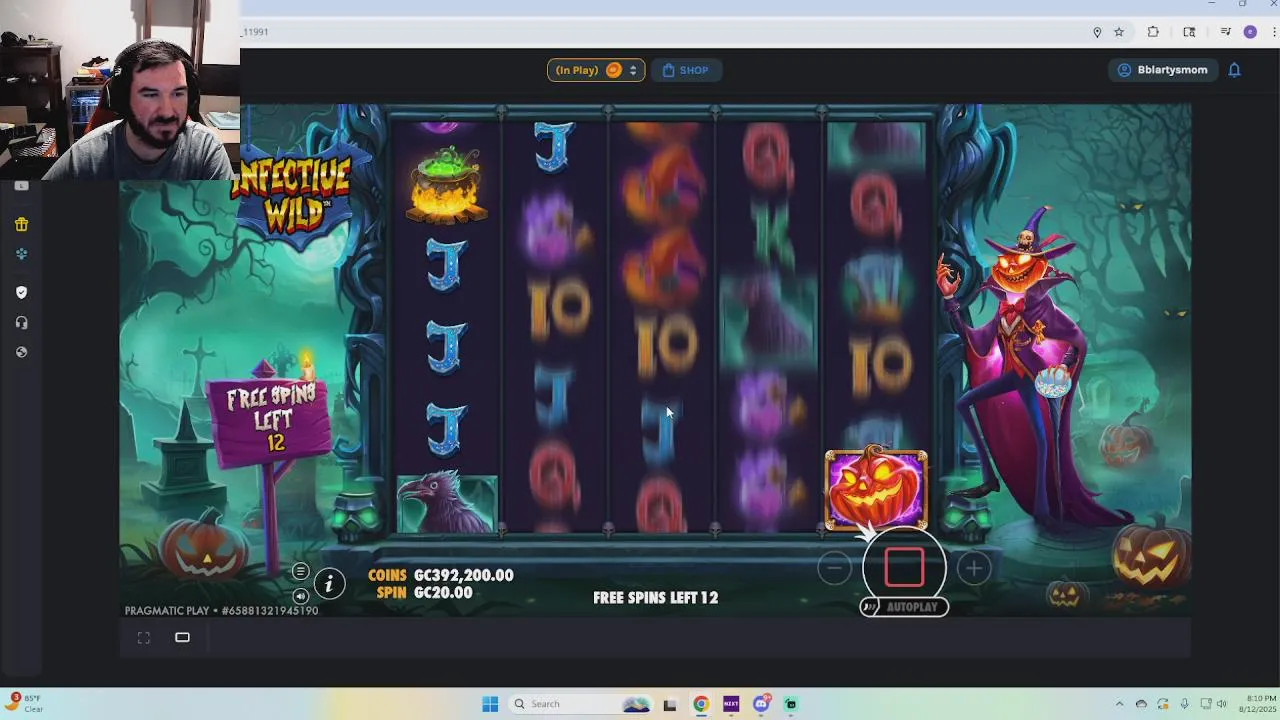This screenshot has width=1280, height=720.
Task: Click the Autoplay button
Action: pyautogui.click(x=904, y=607)
